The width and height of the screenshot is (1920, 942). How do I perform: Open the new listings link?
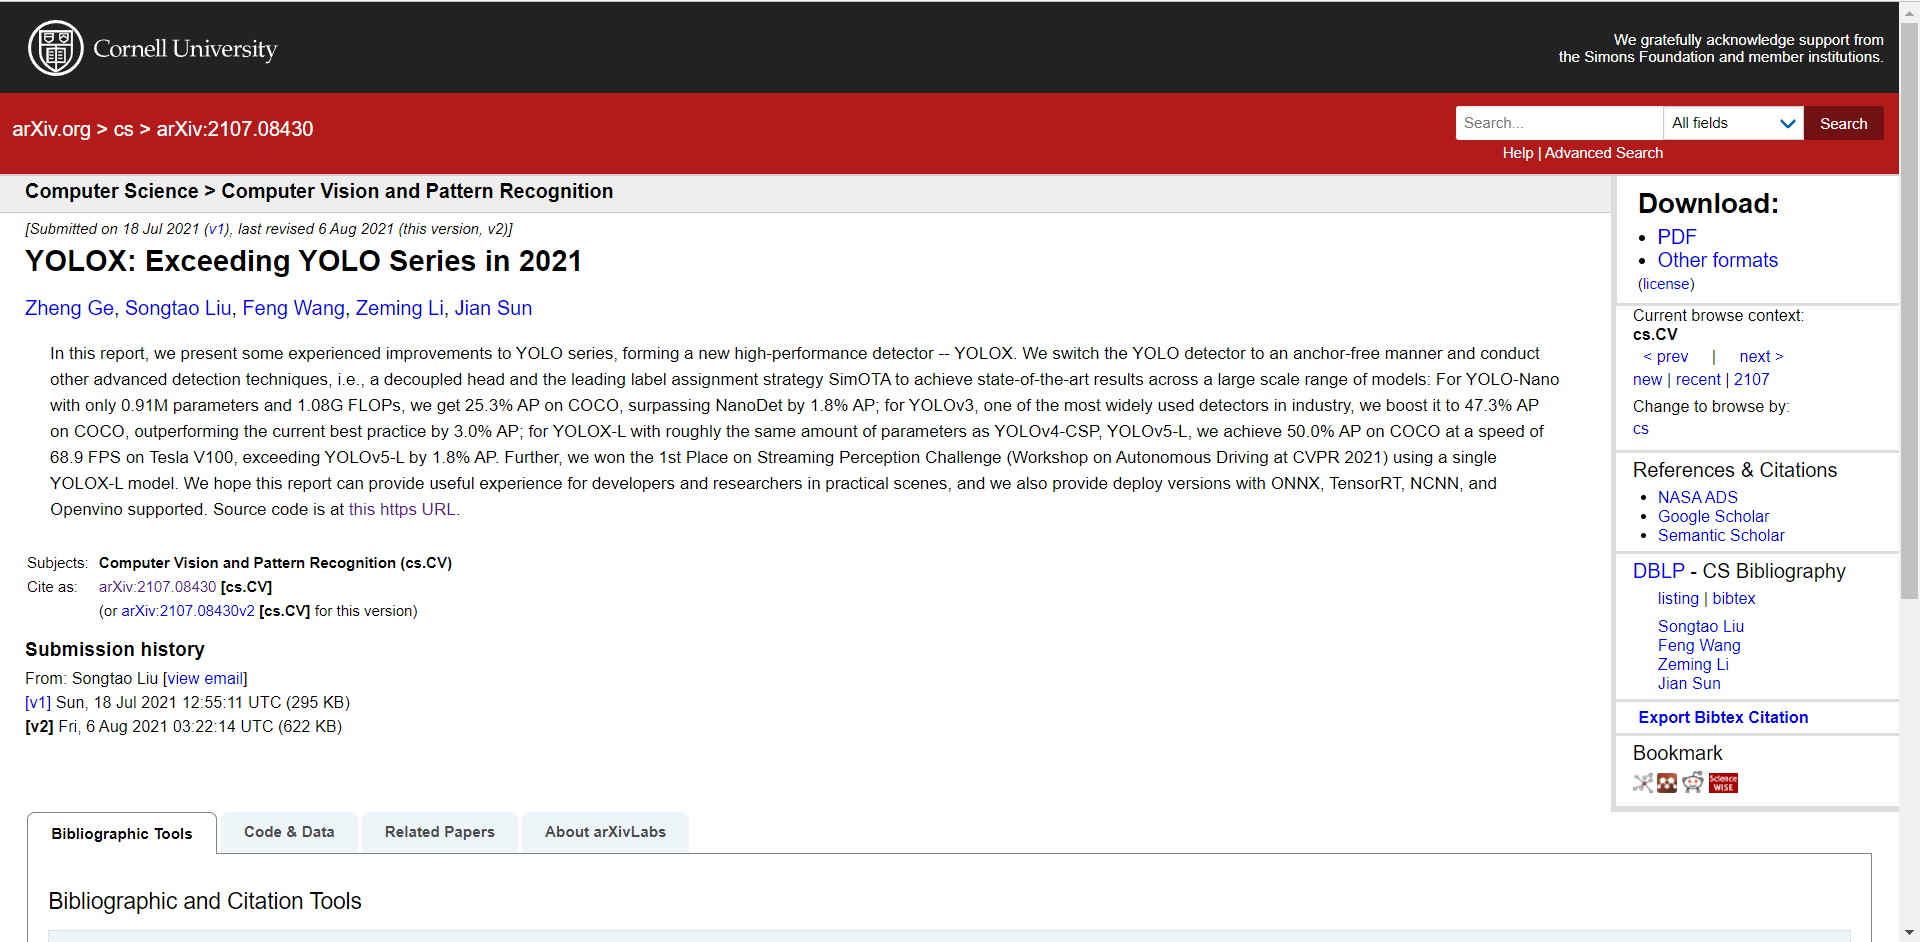pyautogui.click(x=1647, y=379)
